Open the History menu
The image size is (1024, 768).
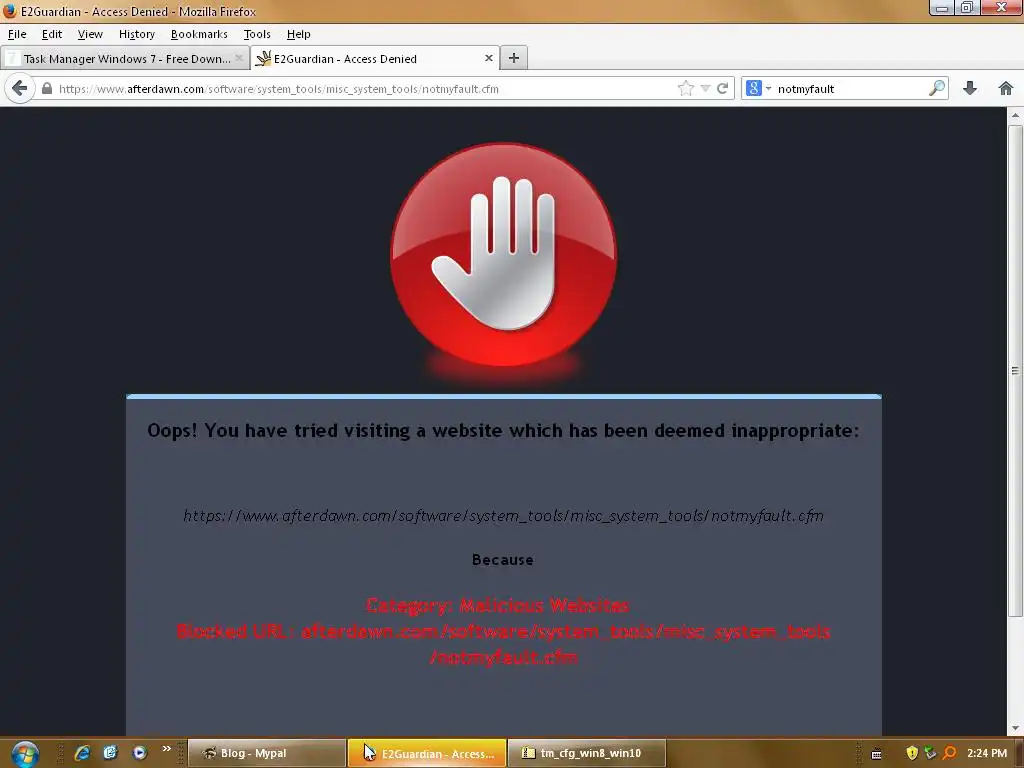click(136, 34)
